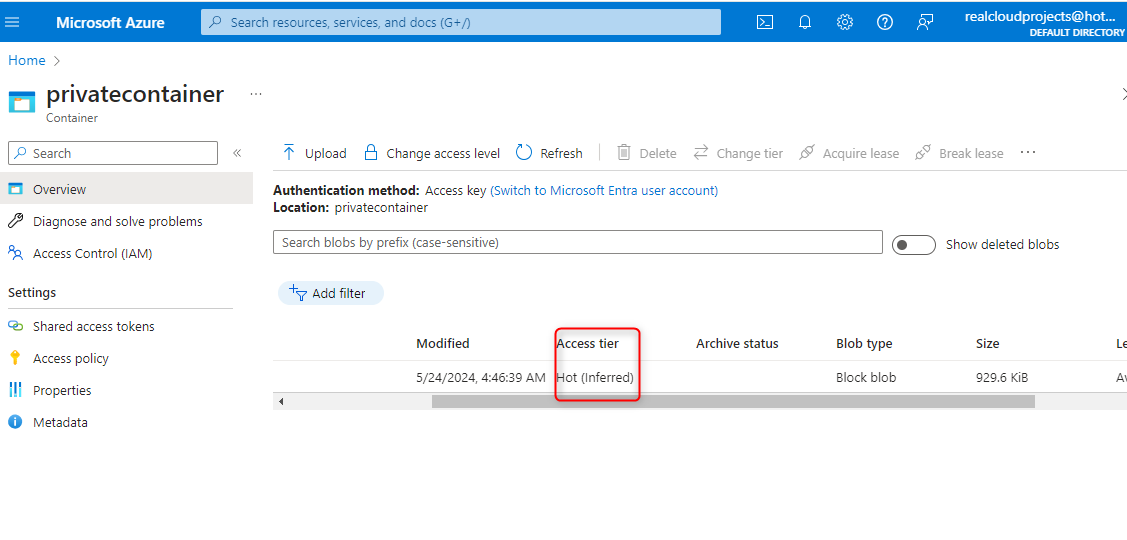Open portal settings gear
This screenshot has height=540, width=1127.
[x=845, y=22]
